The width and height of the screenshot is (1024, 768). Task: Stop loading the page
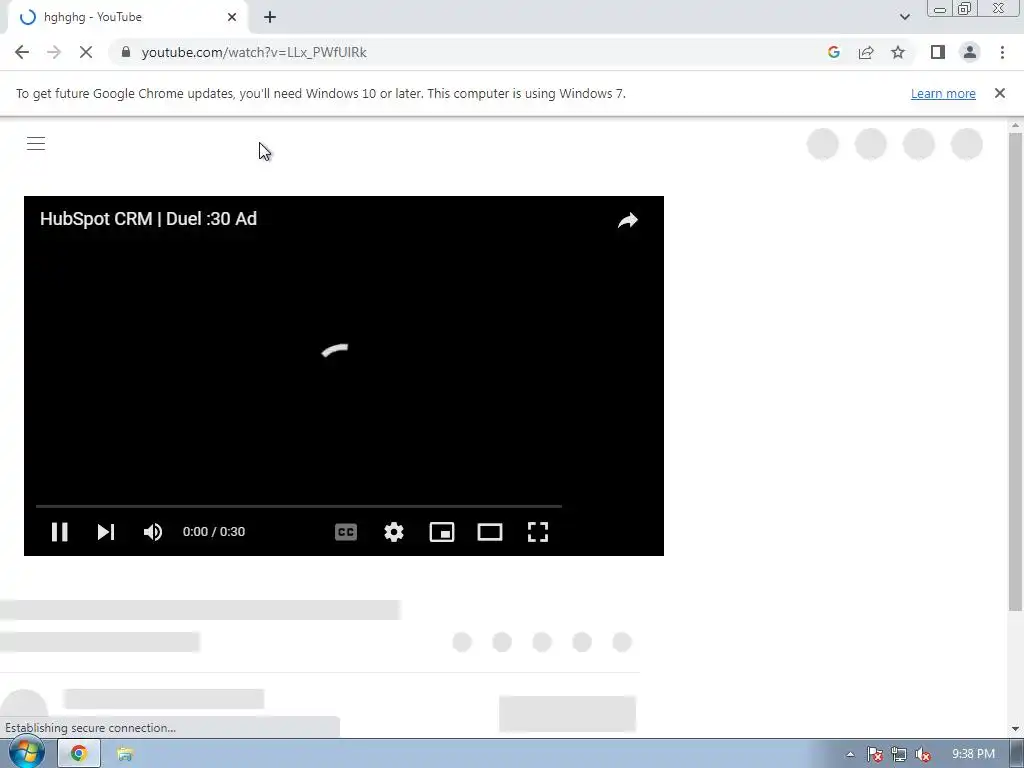tap(86, 52)
